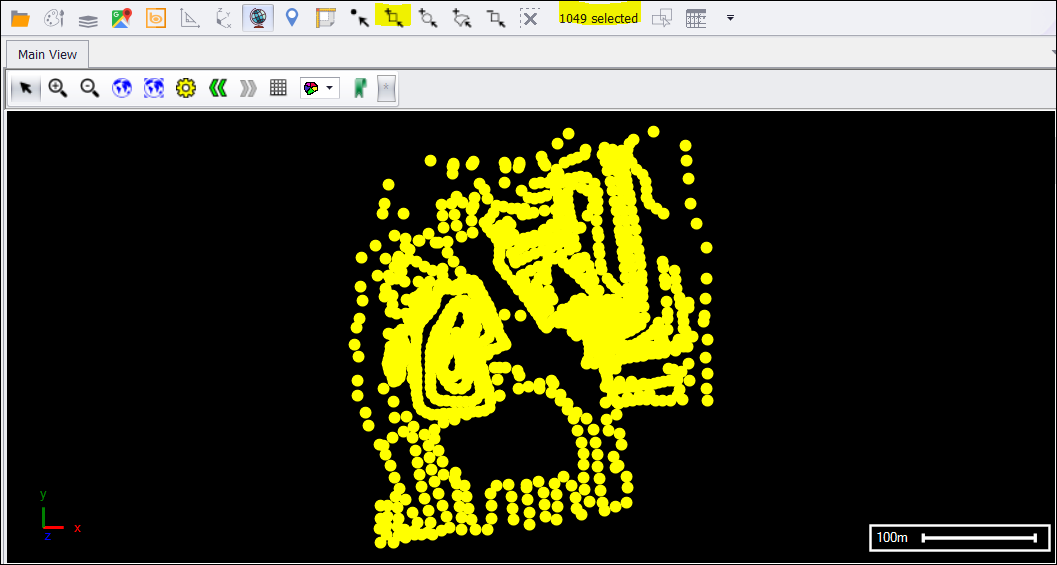1057x565 pixels.
Task: Click the zoom out magnifier
Action: point(90,88)
